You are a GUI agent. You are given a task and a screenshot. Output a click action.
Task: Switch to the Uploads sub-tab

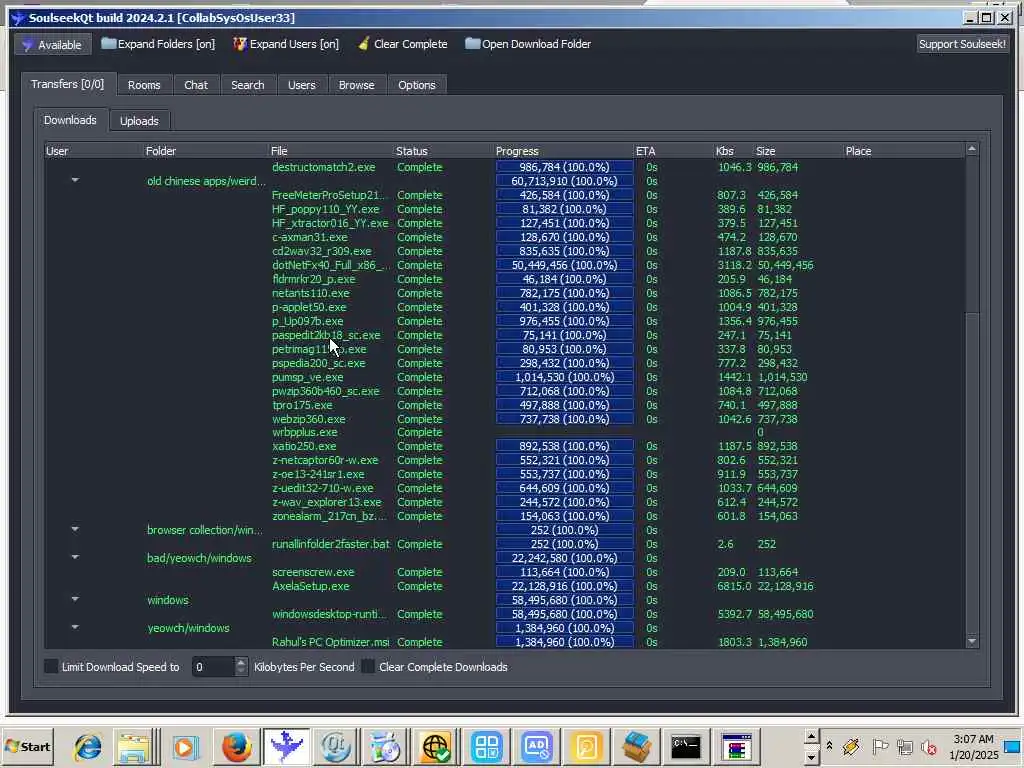(139, 121)
